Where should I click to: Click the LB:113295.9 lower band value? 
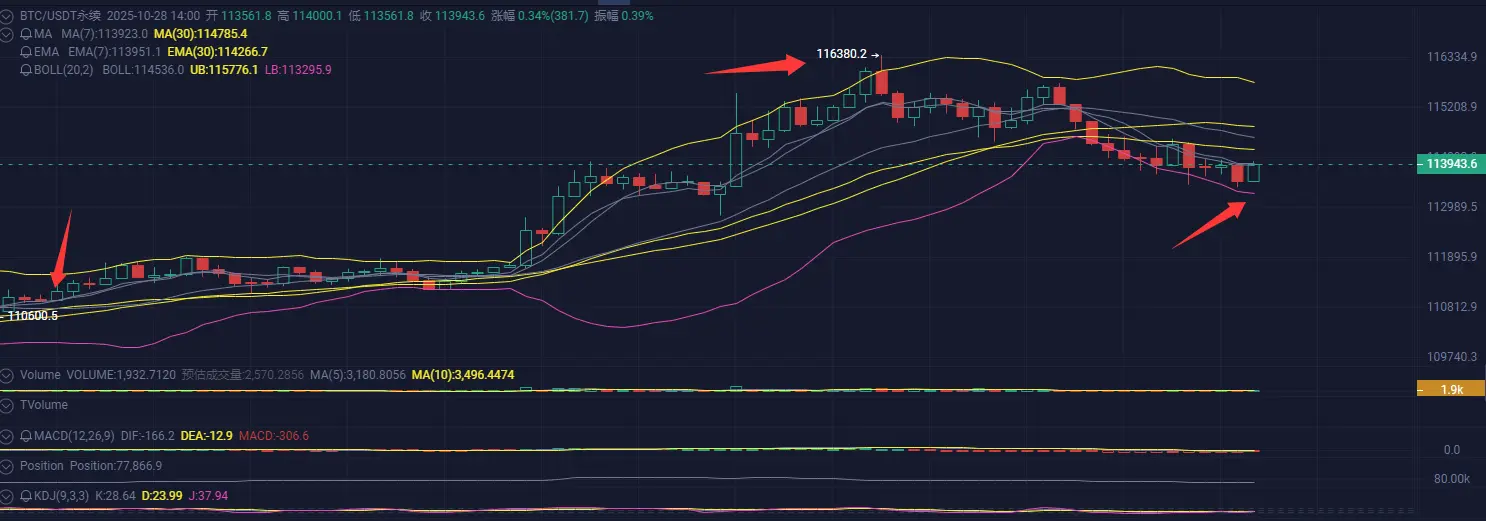coord(298,70)
